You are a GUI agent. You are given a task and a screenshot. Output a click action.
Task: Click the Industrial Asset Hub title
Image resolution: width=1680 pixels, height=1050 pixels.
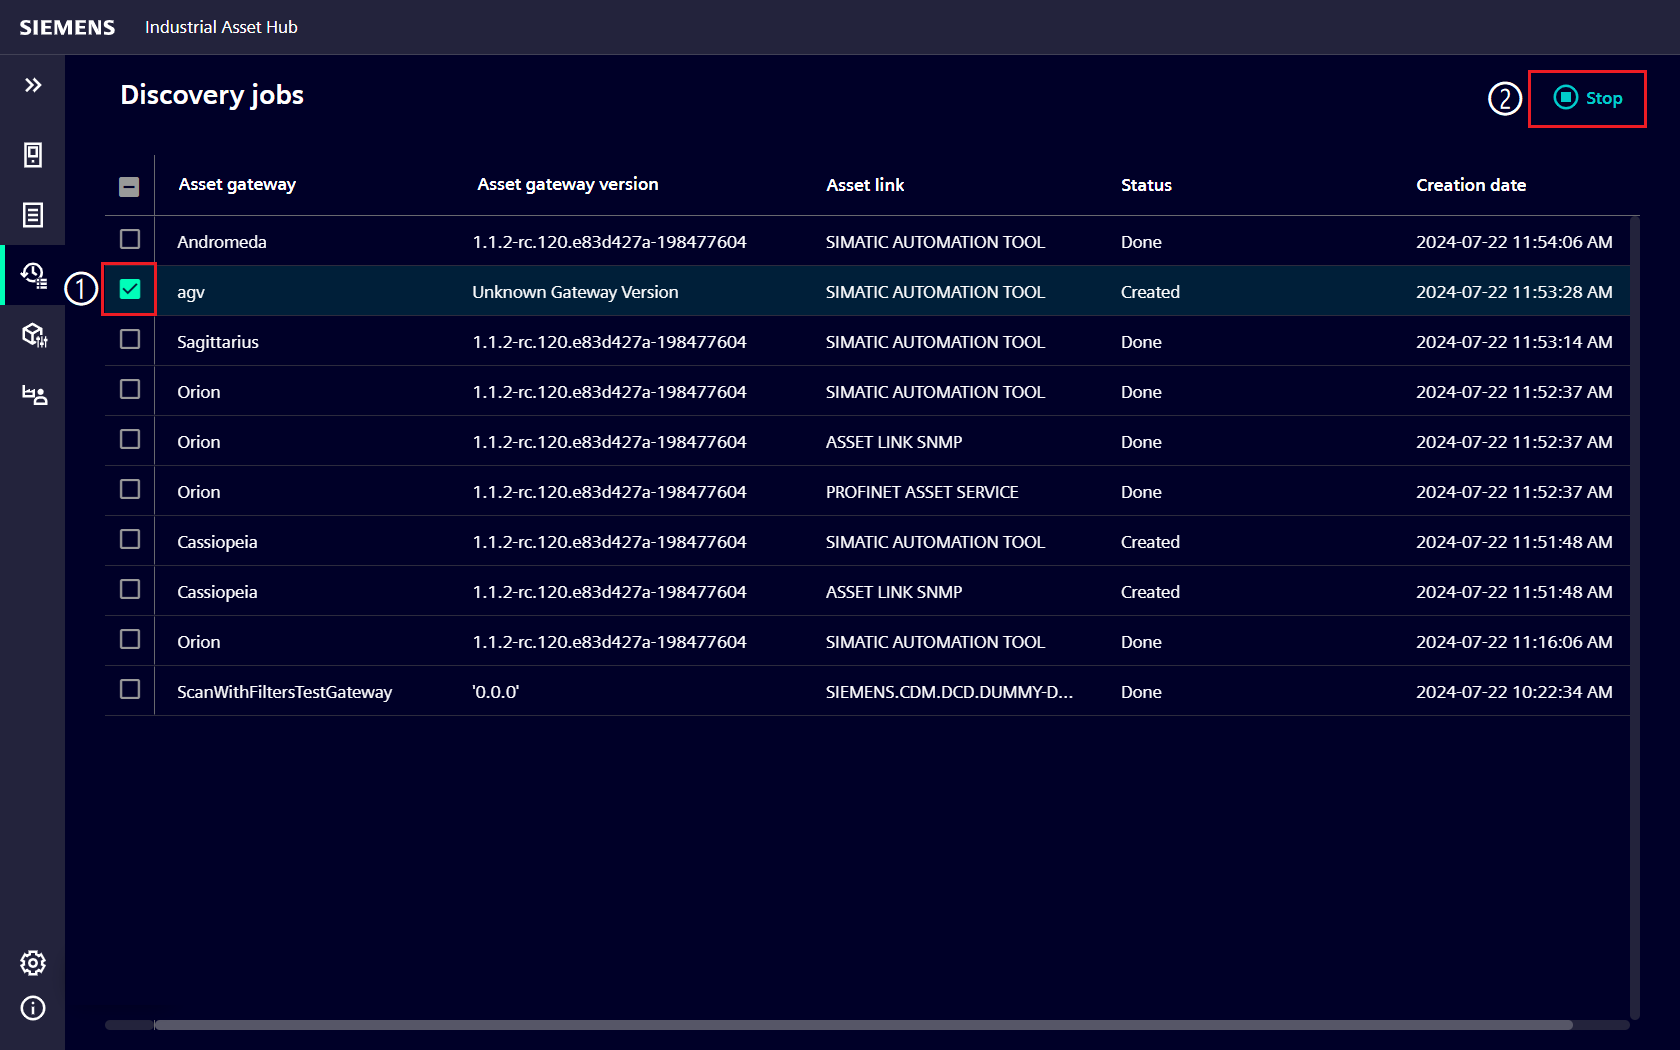point(221,27)
